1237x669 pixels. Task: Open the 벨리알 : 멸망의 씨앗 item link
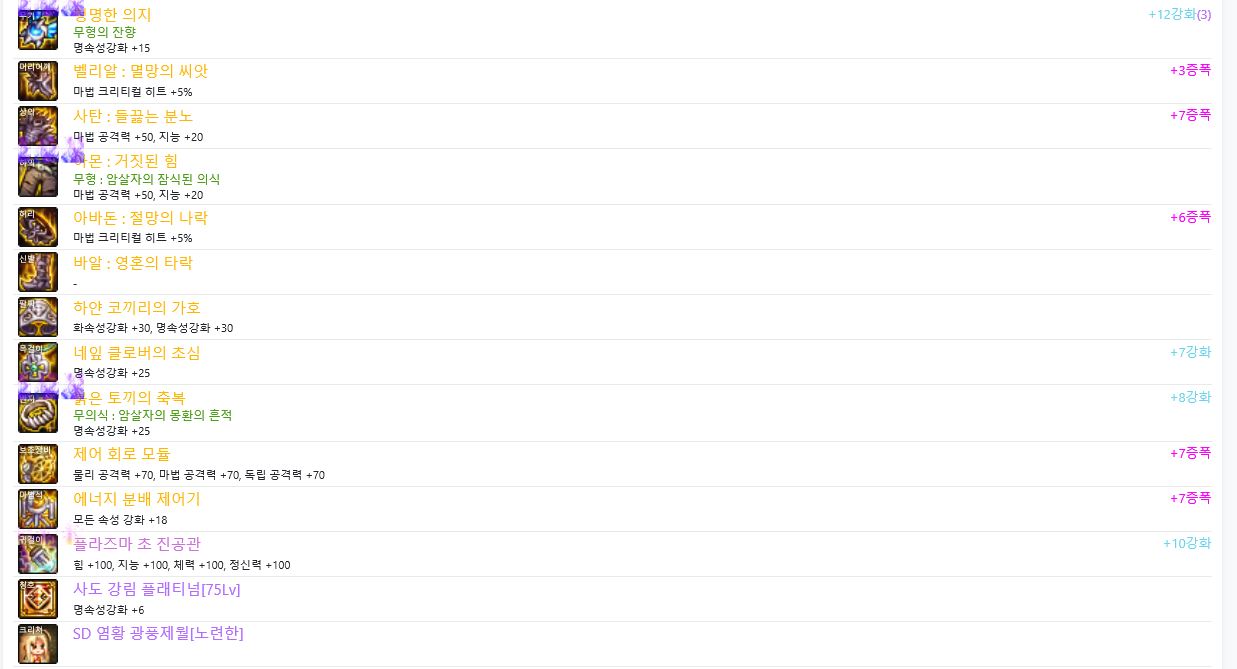140,71
